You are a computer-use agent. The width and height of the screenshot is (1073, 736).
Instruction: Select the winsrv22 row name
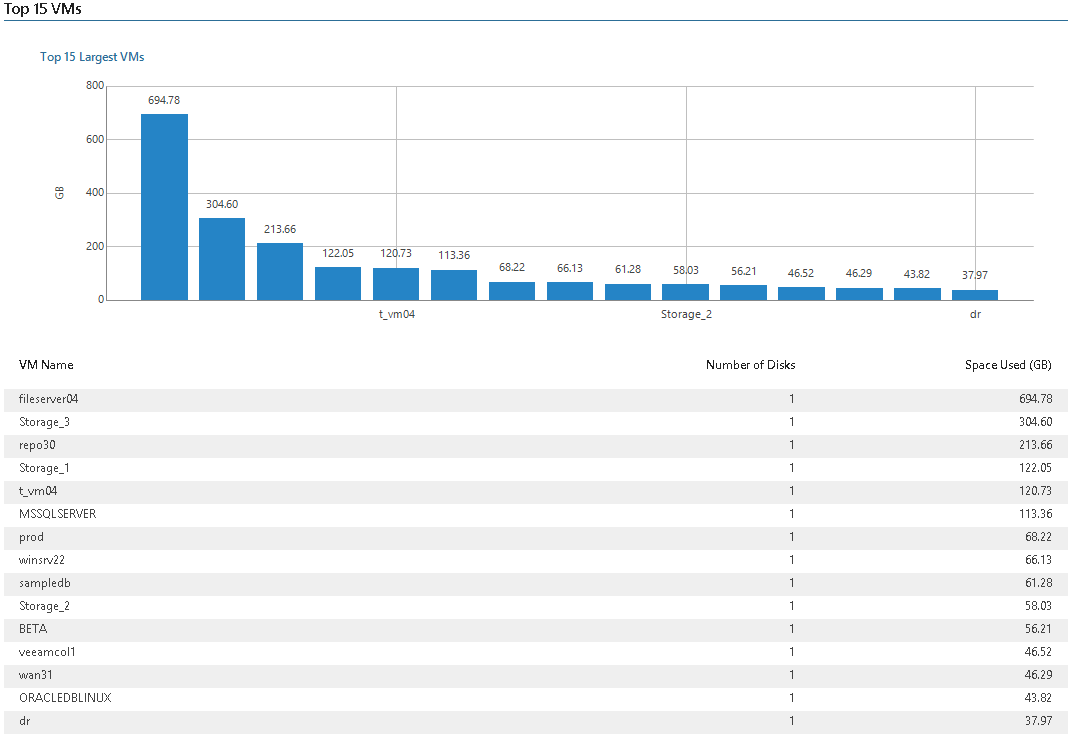pos(42,560)
